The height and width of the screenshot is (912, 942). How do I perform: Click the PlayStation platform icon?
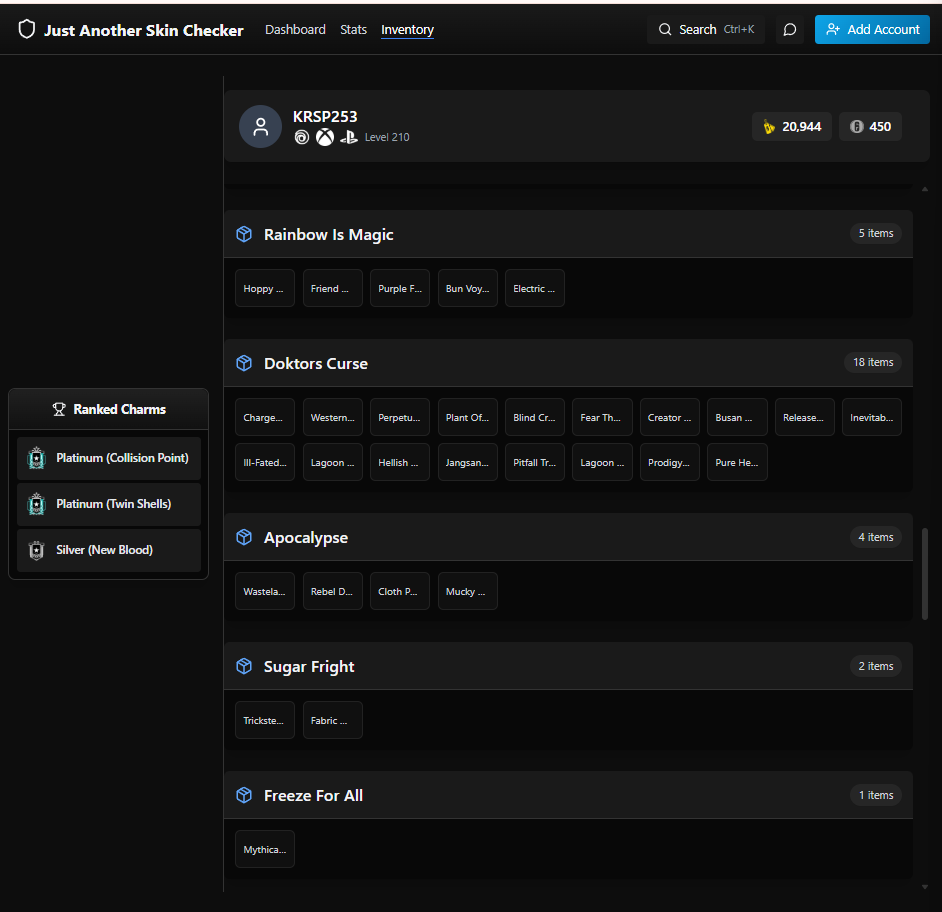pyautogui.click(x=348, y=138)
